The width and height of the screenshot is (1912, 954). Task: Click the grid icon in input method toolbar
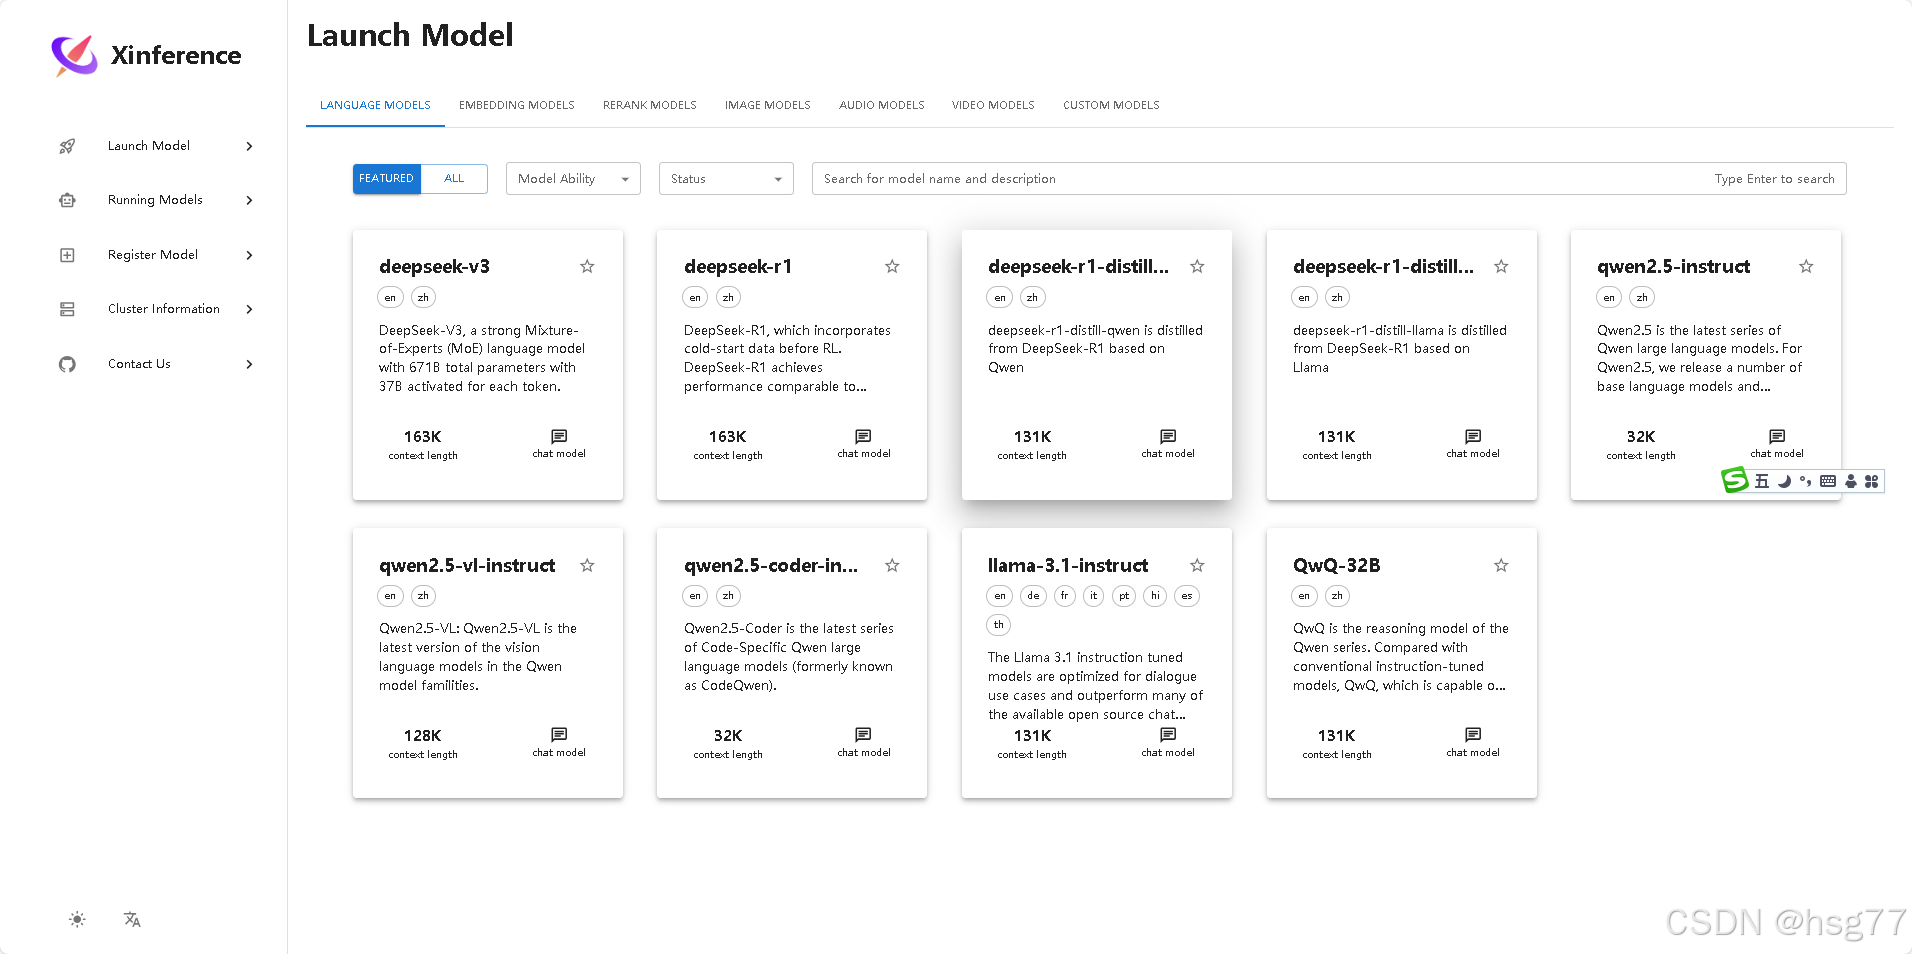tap(1871, 481)
